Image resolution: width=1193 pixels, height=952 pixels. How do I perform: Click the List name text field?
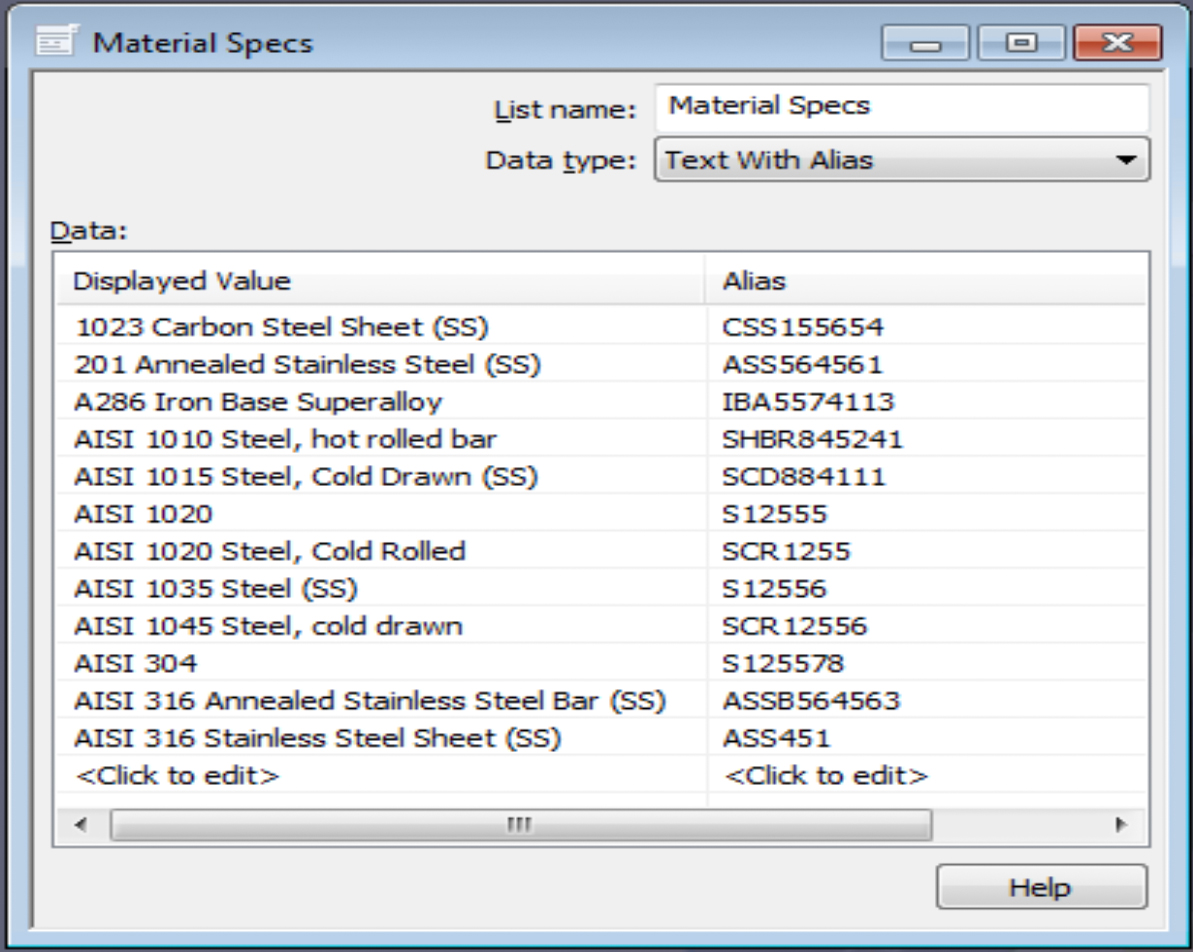(x=901, y=107)
